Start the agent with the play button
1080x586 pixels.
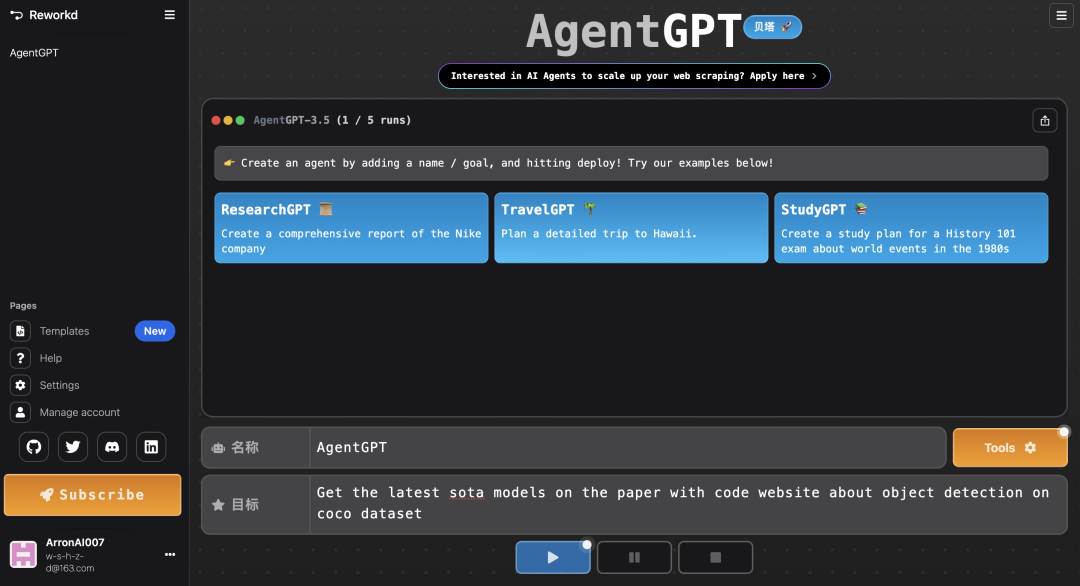553,557
